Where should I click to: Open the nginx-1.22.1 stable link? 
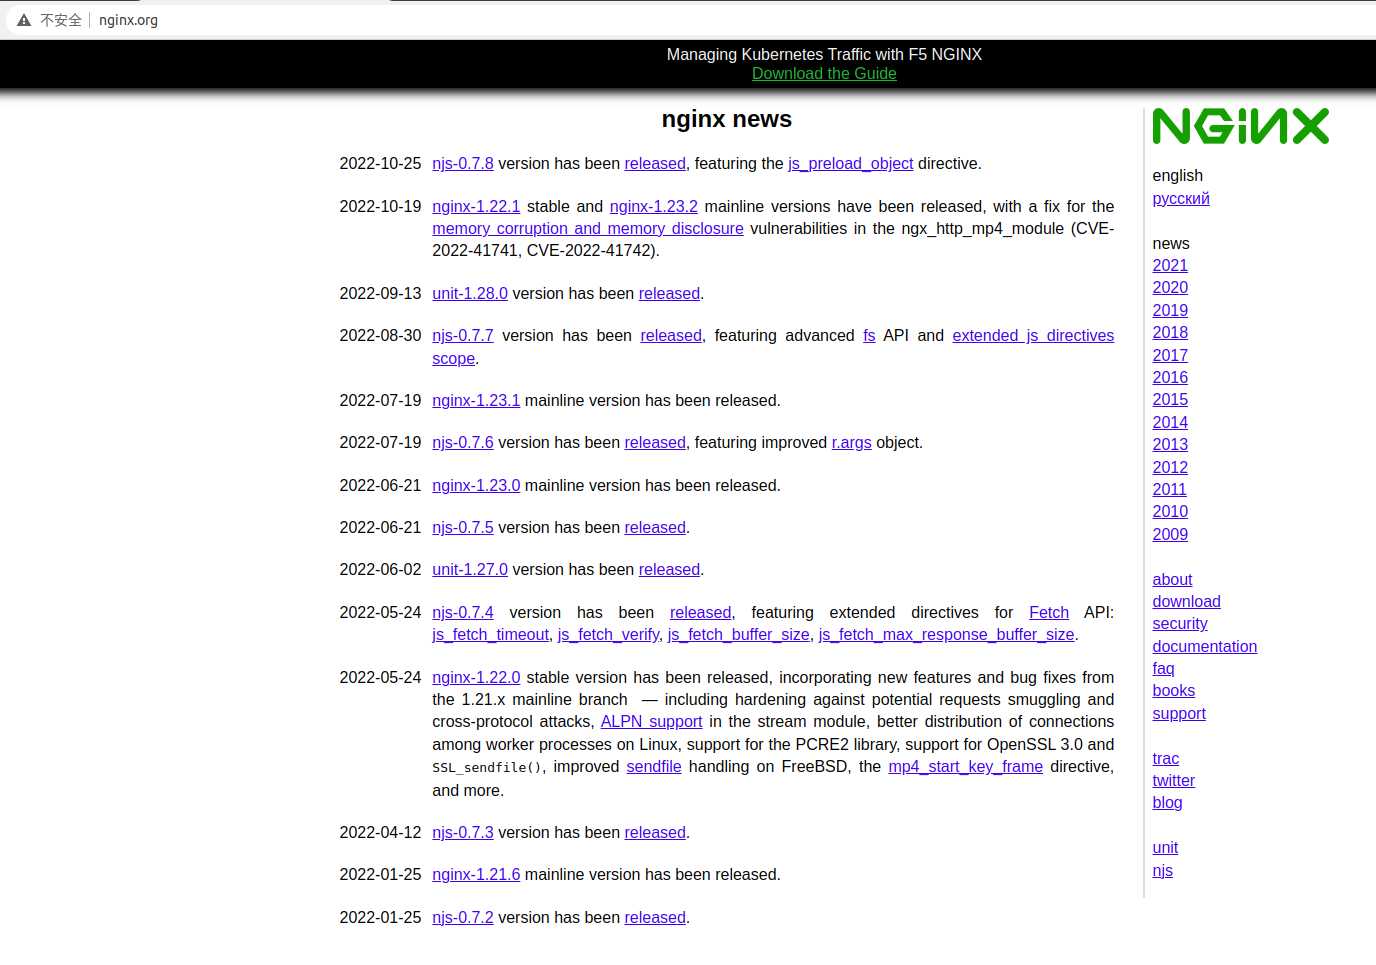(x=476, y=207)
